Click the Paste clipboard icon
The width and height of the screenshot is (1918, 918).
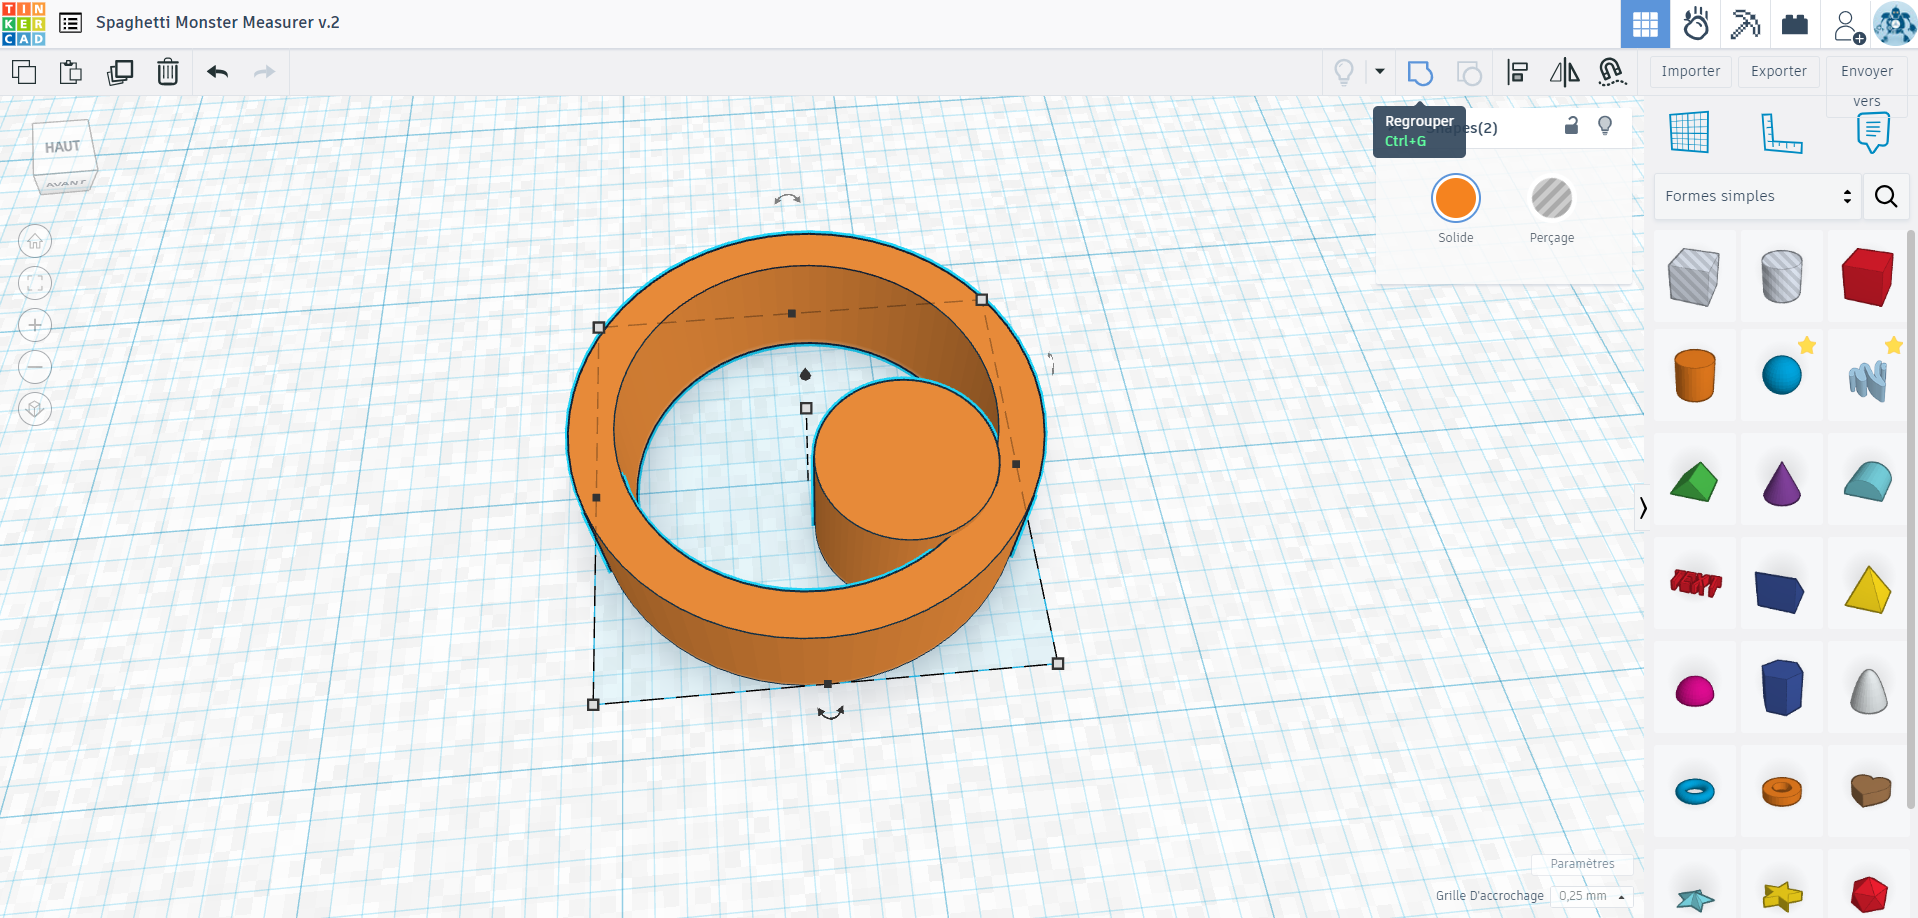tap(71, 72)
